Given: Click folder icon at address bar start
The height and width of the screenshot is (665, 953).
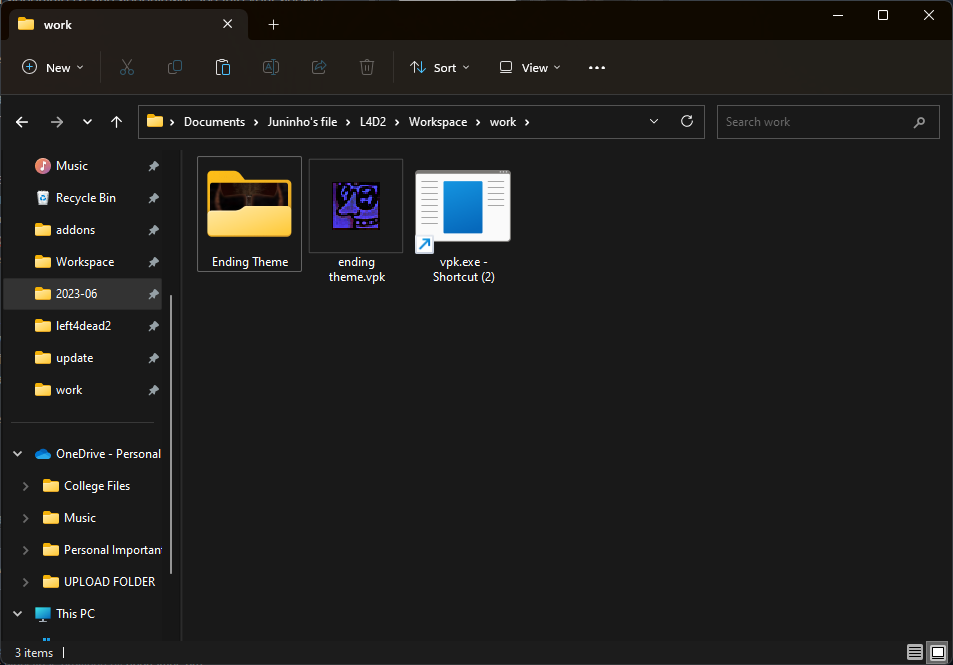Looking at the screenshot, I should [x=155, y=122].
